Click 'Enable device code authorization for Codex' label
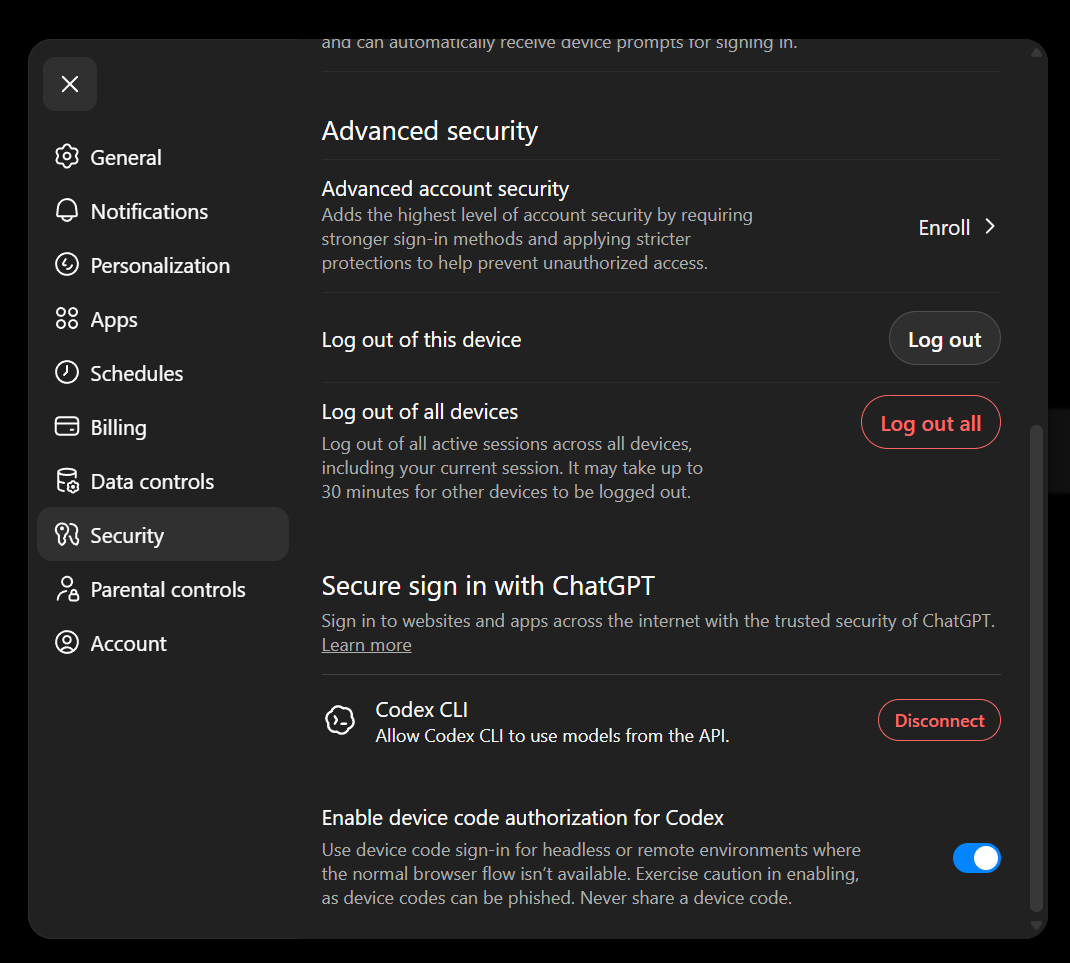 pyautogui.click(x=523, y=818)
